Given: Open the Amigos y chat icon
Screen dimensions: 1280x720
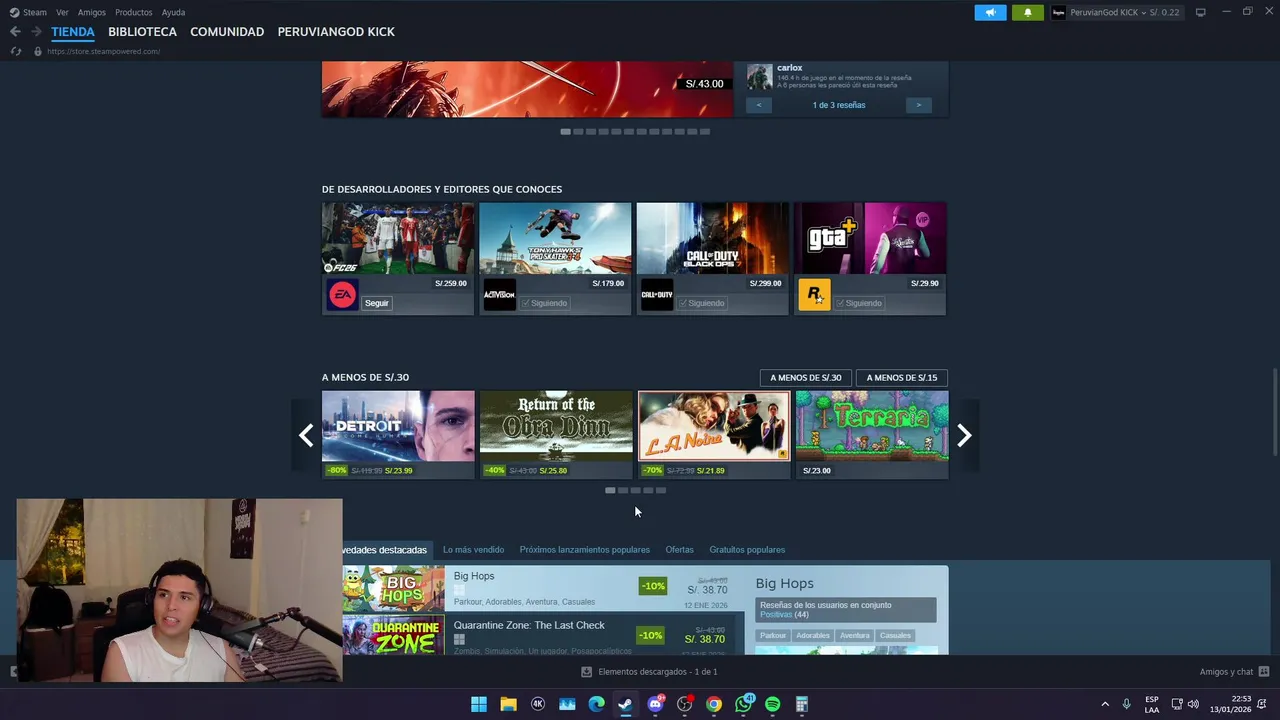Looking at the screenshot, I should click(1264, 672).
